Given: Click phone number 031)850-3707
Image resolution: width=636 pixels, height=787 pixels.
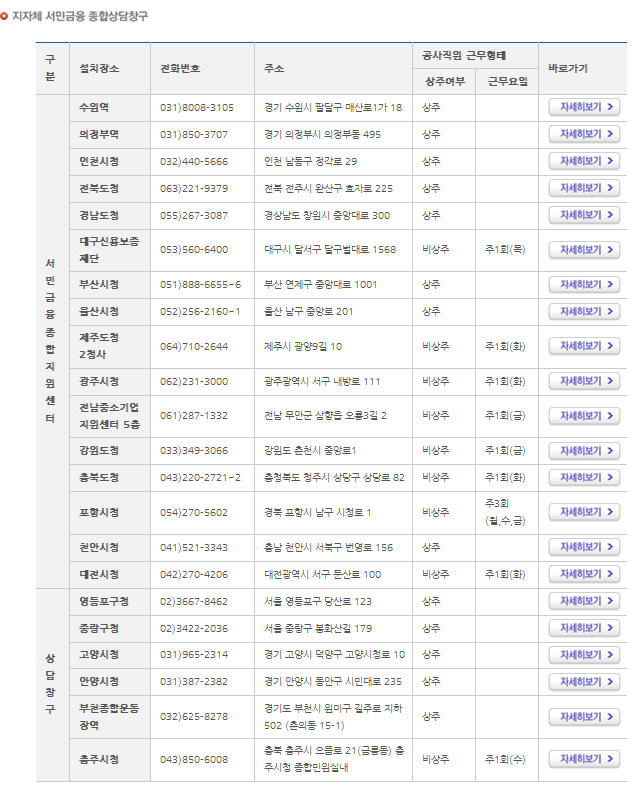Looking at the screenshot, I should [194, 135].
